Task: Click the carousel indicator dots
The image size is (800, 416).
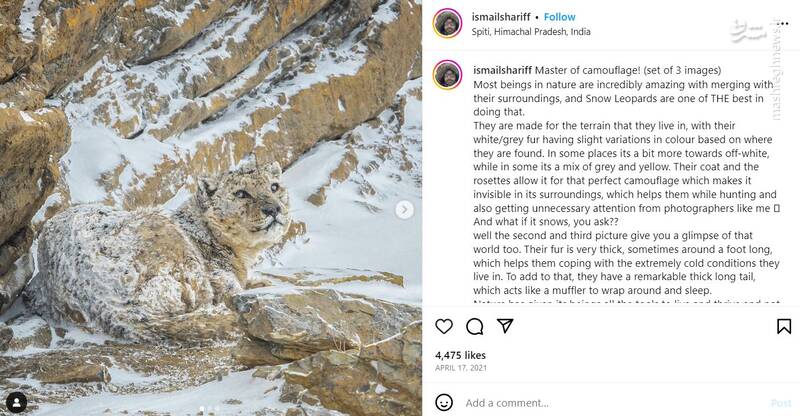Action: click(207, 408)
